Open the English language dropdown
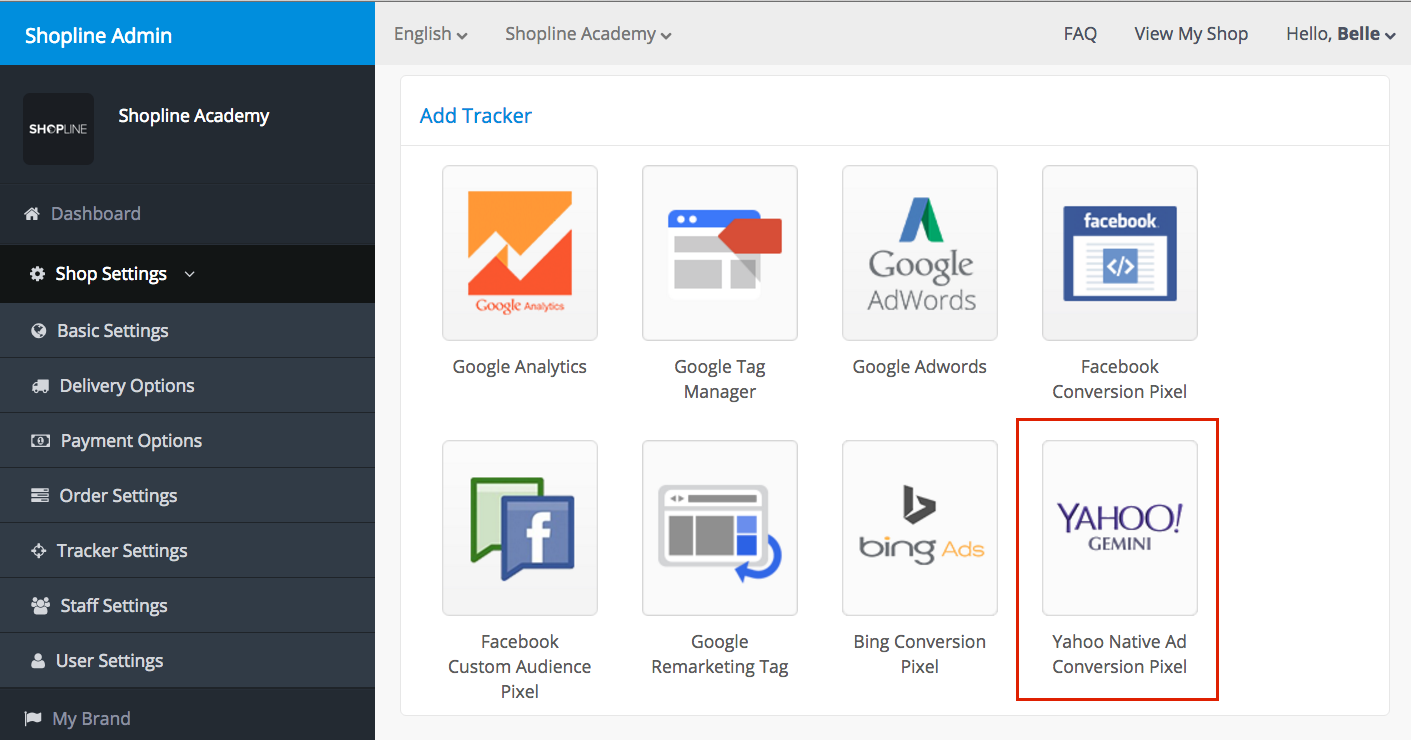Image resolution: width=1411 pixels, height=740 pixels. click(431, 34)
